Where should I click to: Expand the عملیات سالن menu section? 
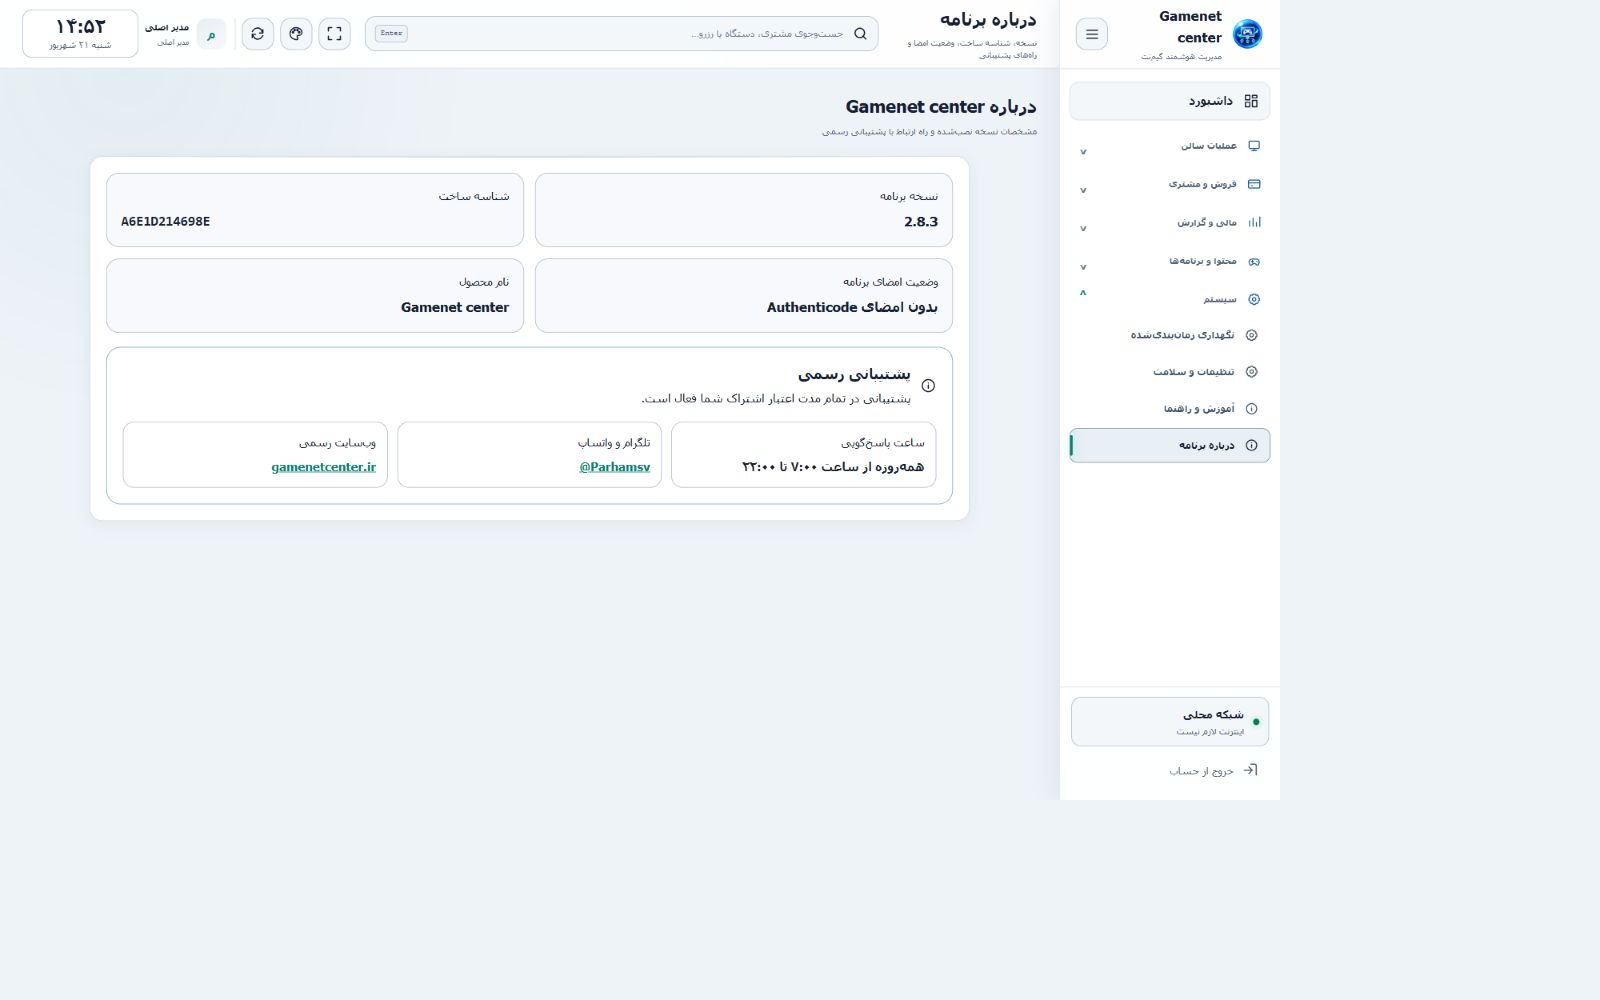(1170, 146)
